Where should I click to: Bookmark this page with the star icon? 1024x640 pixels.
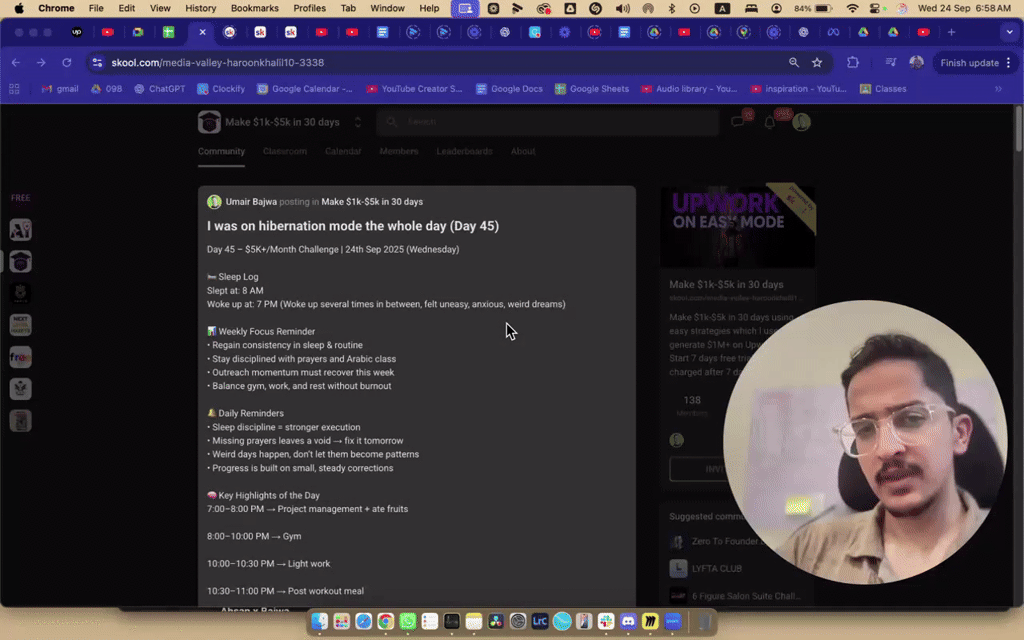coord(817,63)
